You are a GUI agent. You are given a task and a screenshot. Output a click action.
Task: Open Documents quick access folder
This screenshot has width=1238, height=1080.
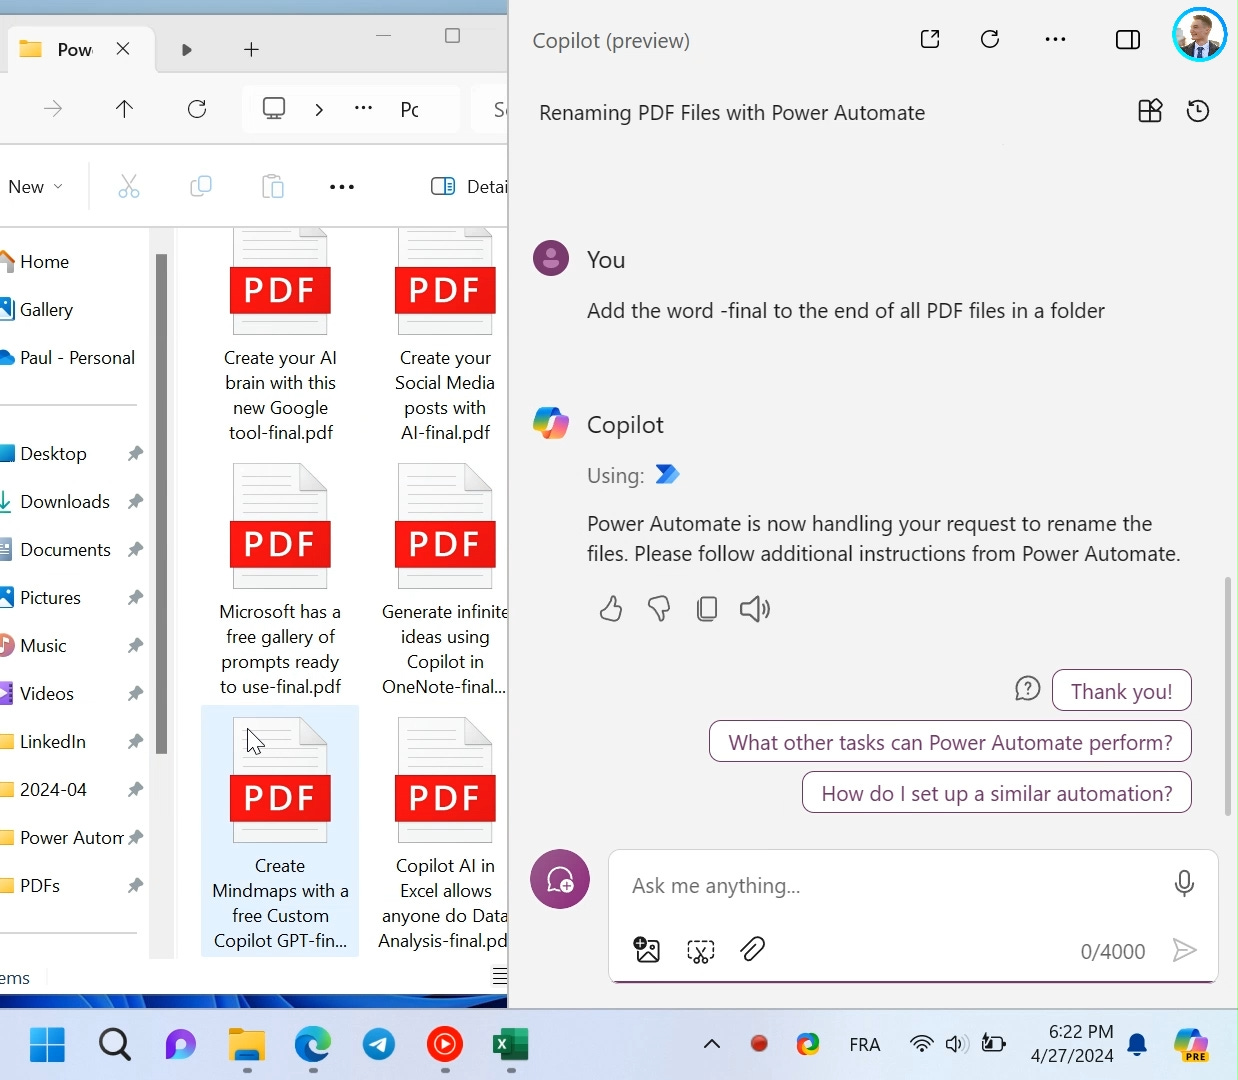point(65,550)
